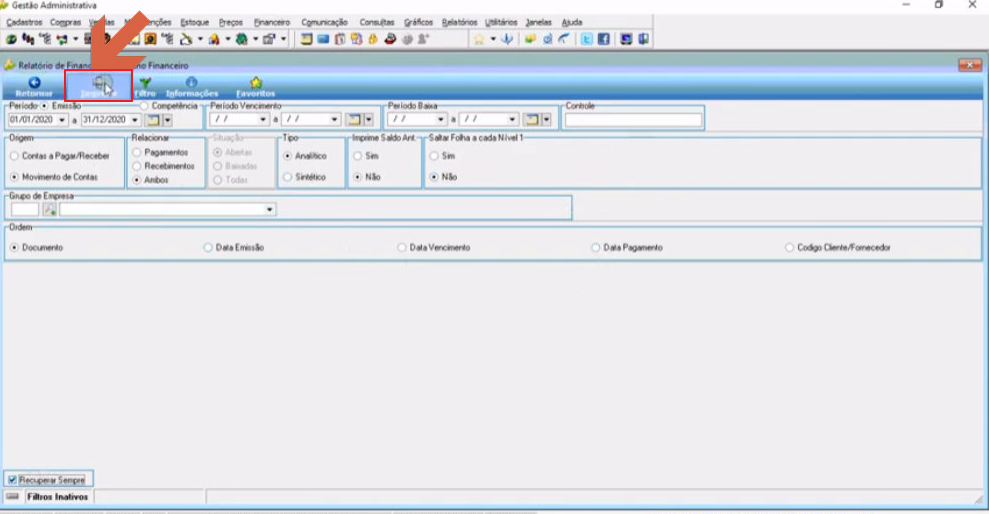This screenshot has height=514, width=989.
Task: Click the Facebook icon in the main toolbar
Action: pos(604,39)
